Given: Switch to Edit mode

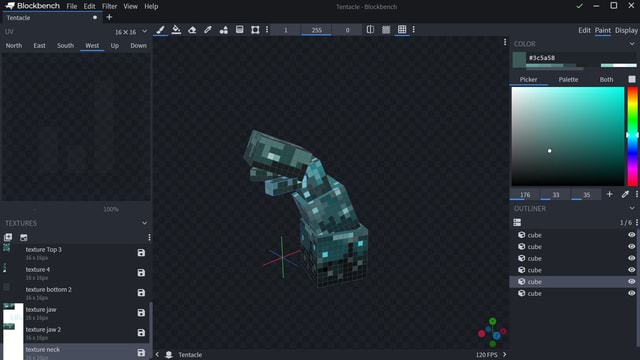Looking at the screenshot, I should (x=584, y=30).
